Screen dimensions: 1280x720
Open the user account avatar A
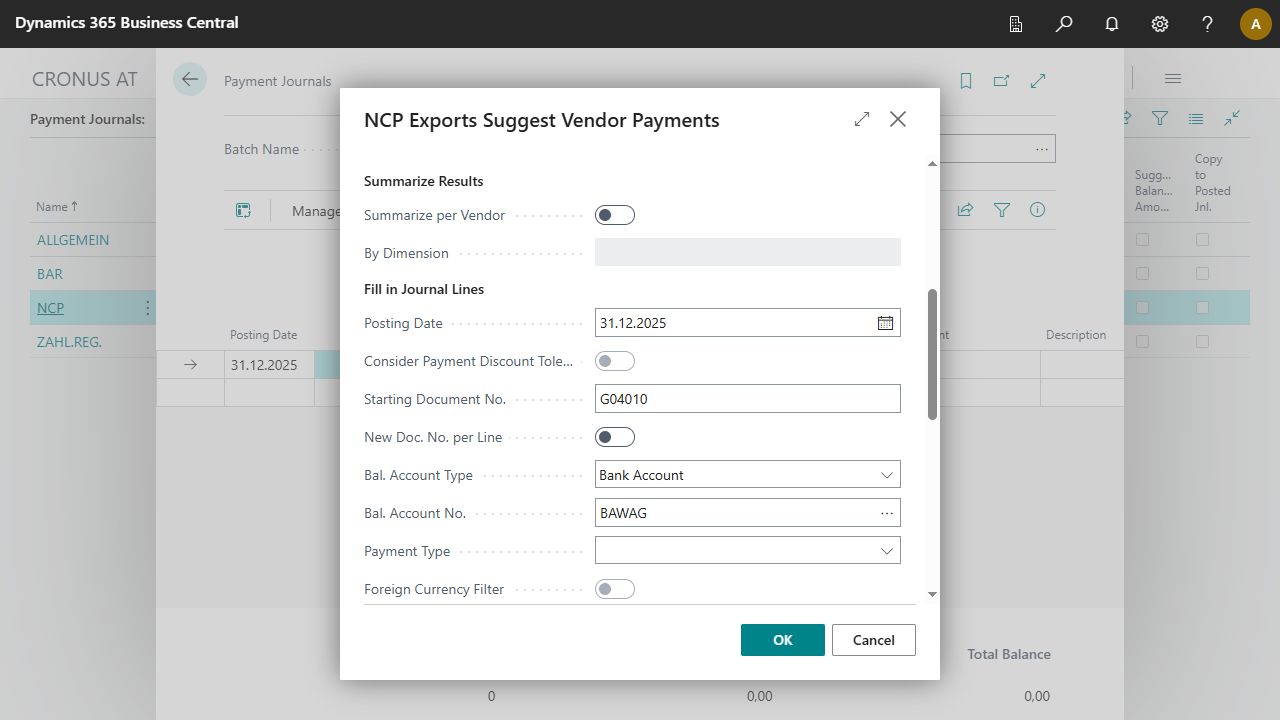click(x=1256, y=24)
